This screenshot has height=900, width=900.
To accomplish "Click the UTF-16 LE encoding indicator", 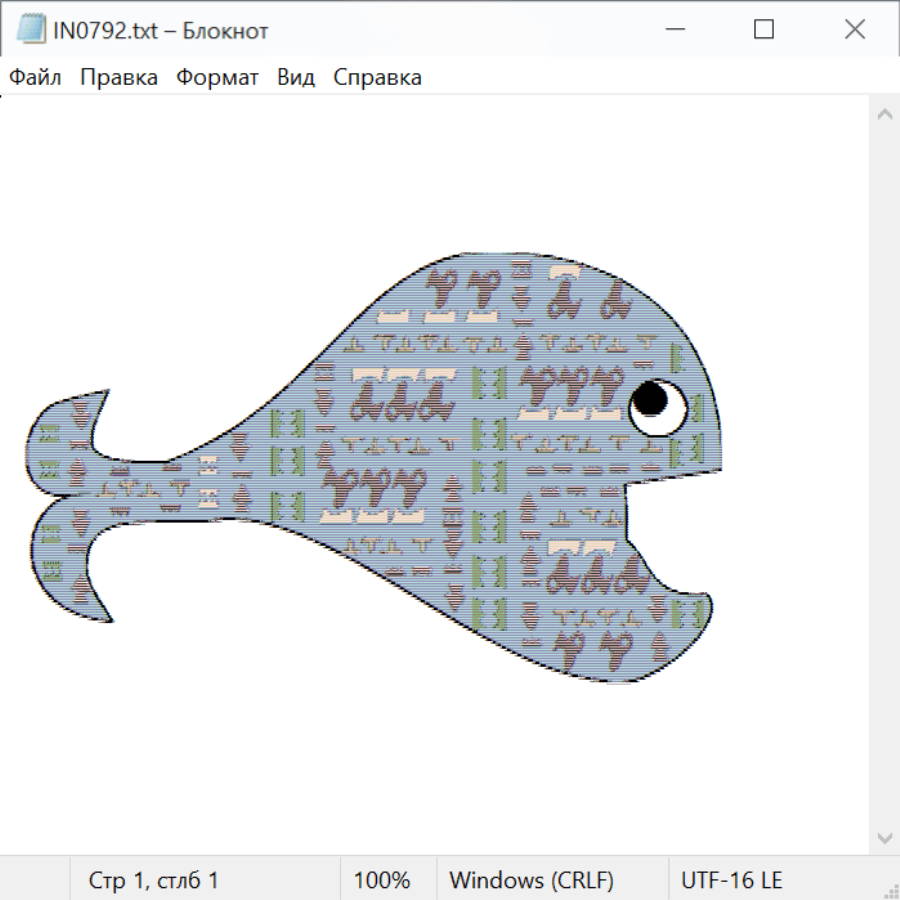I will coord(731,881).
